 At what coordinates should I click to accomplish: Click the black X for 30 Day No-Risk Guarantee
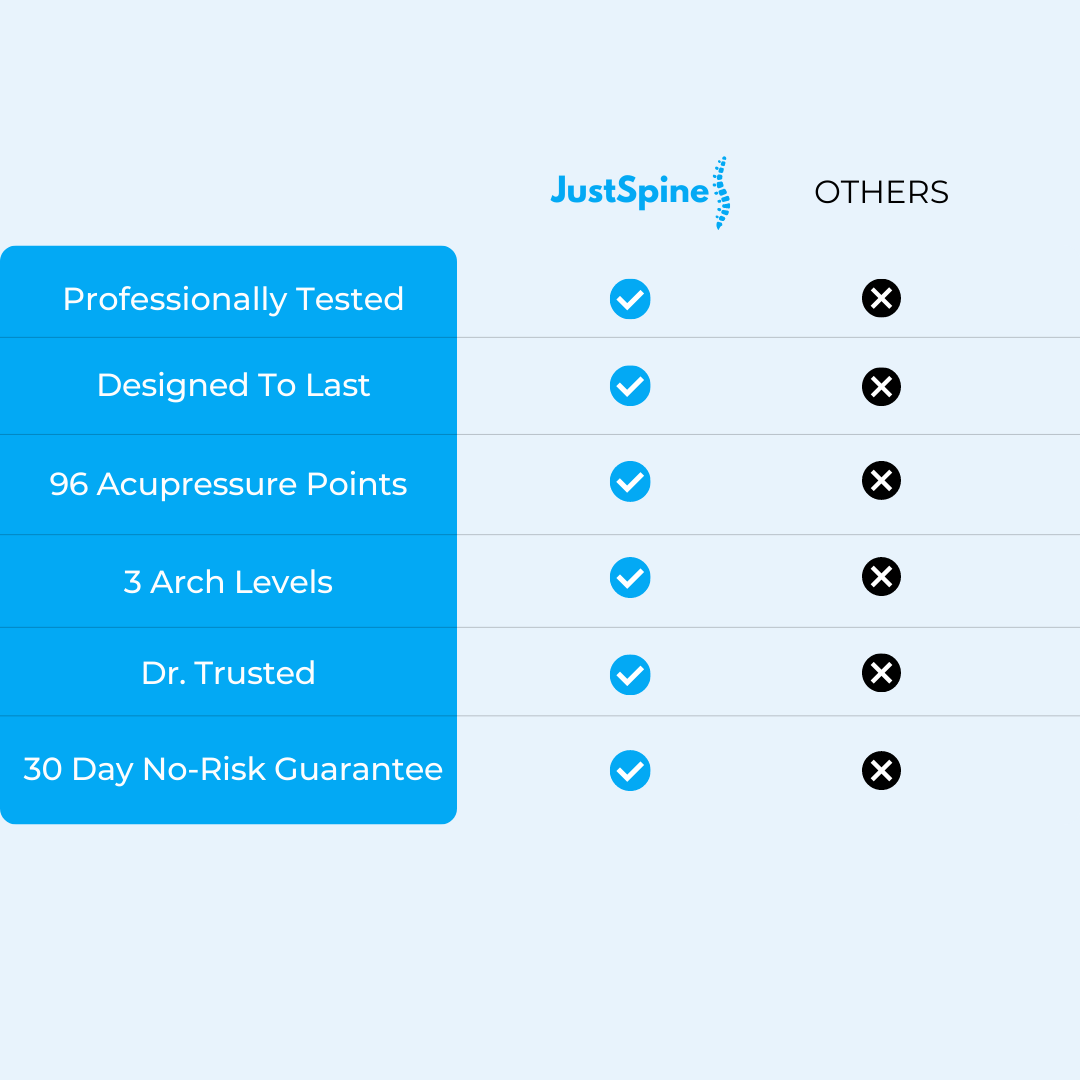pyautogui.click(x=881, y=770)
